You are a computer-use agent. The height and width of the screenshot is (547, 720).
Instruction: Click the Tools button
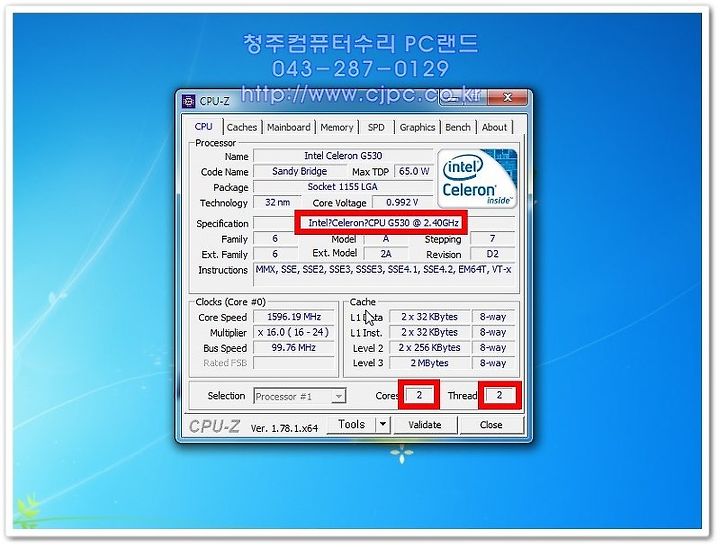[351, 425]
